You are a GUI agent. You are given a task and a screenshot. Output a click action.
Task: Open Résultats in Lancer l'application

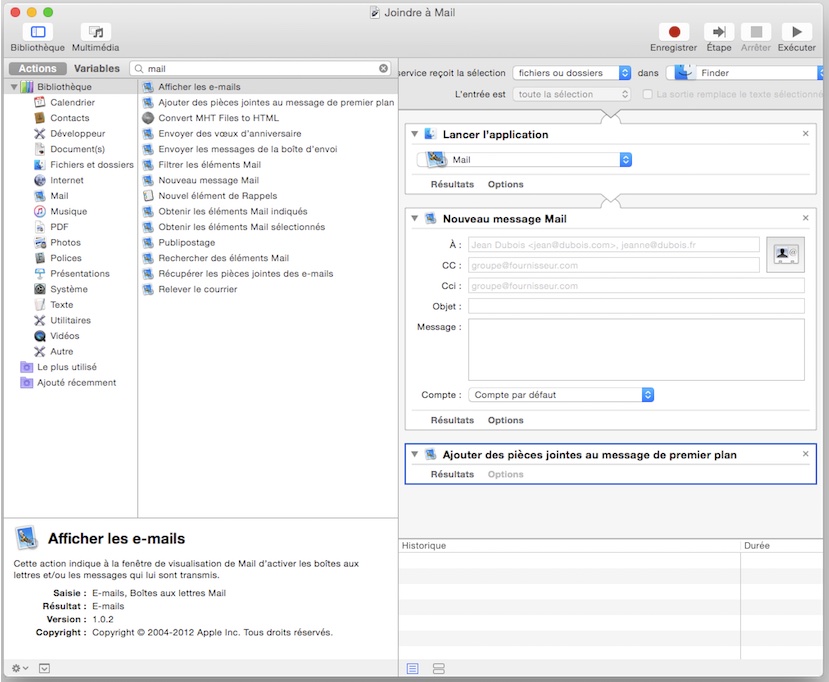click(452, 184)
